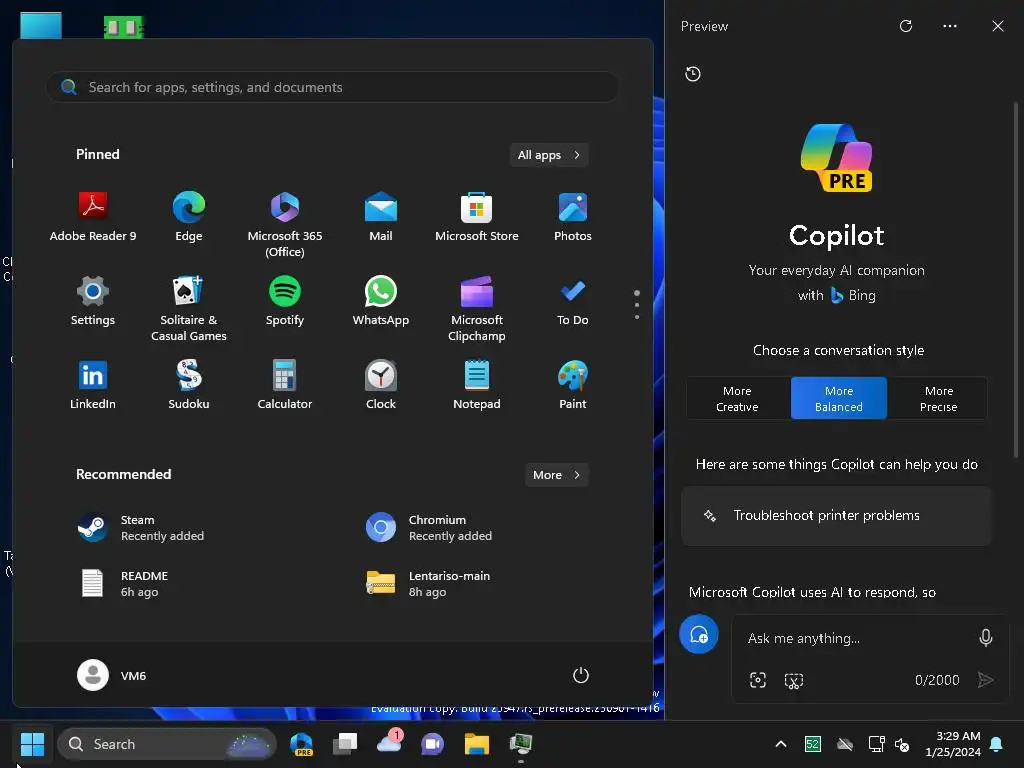This screenshot has height=768, width=1024.
Task: Choose Troubleshoot printer problems suggestion
Action: click(x=837, y=515)
